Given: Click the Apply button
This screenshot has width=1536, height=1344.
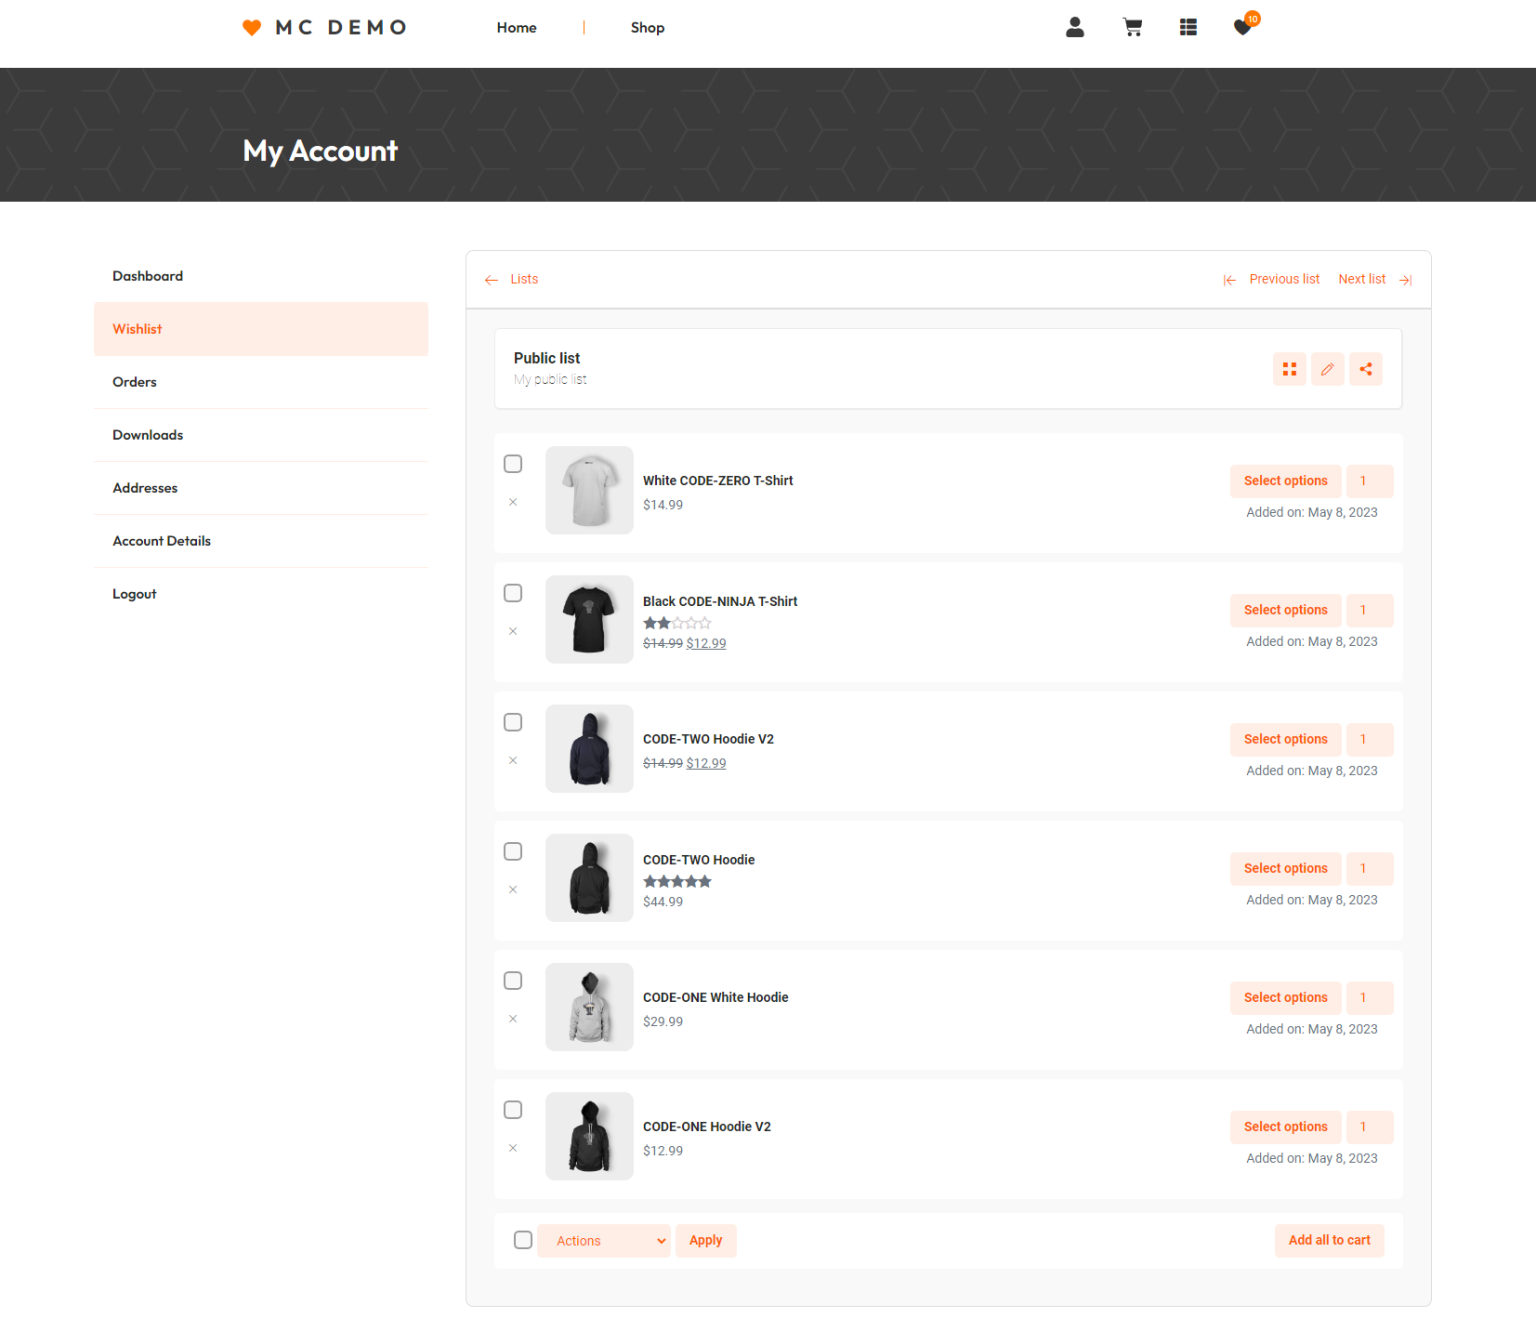Looking at the screenshot, I should (x=706, y=1241).
